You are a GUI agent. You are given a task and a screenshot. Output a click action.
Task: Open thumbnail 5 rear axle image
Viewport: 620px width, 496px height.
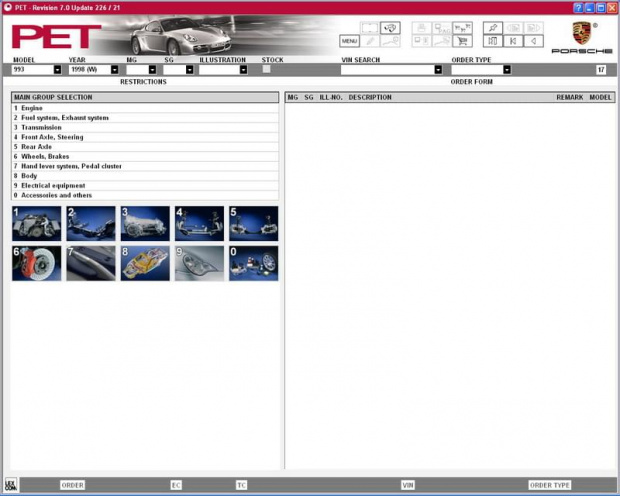tap(253, 223)
